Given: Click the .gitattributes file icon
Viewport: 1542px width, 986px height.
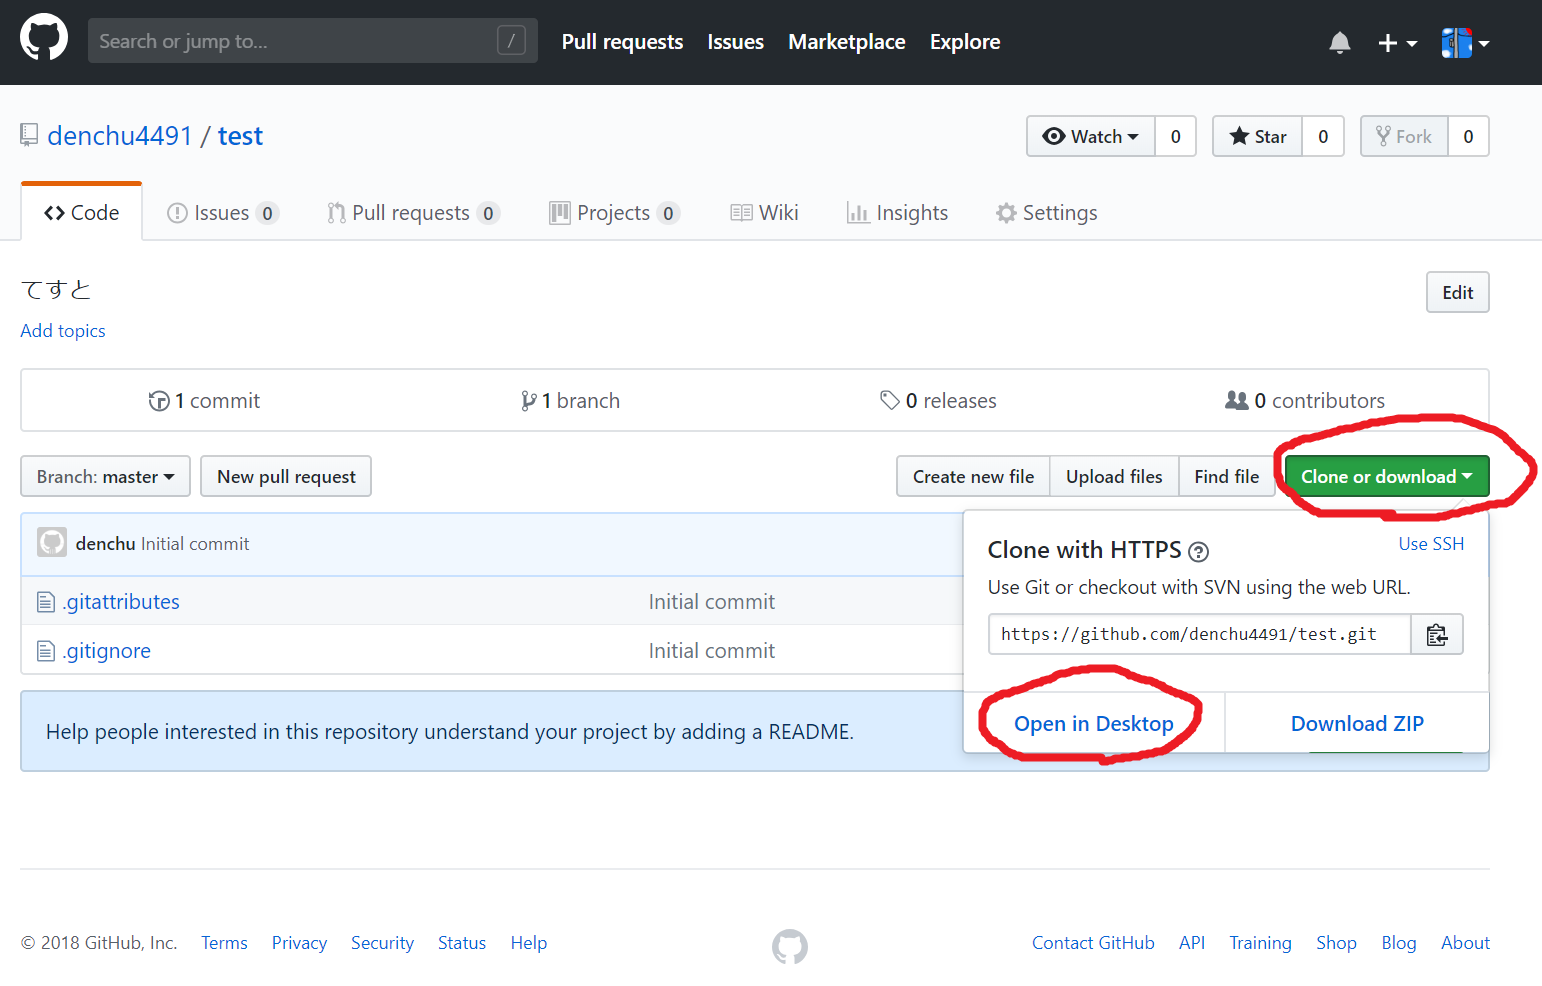Looking at the screenshot, I should (45, 602).
